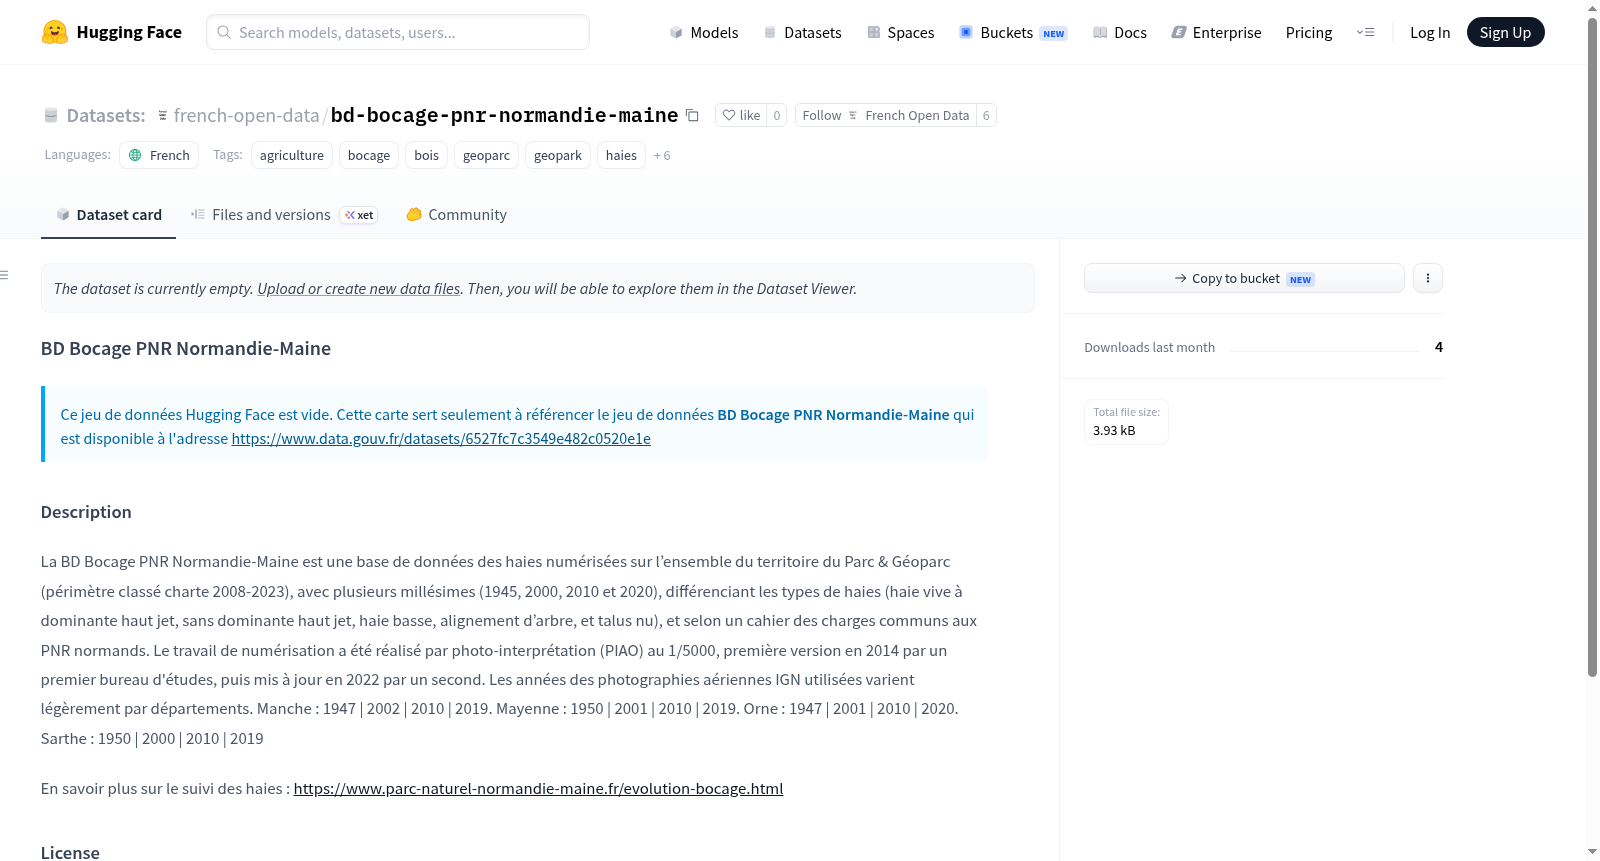Click the License heading
1600x861 pixels.
point(70,852)
